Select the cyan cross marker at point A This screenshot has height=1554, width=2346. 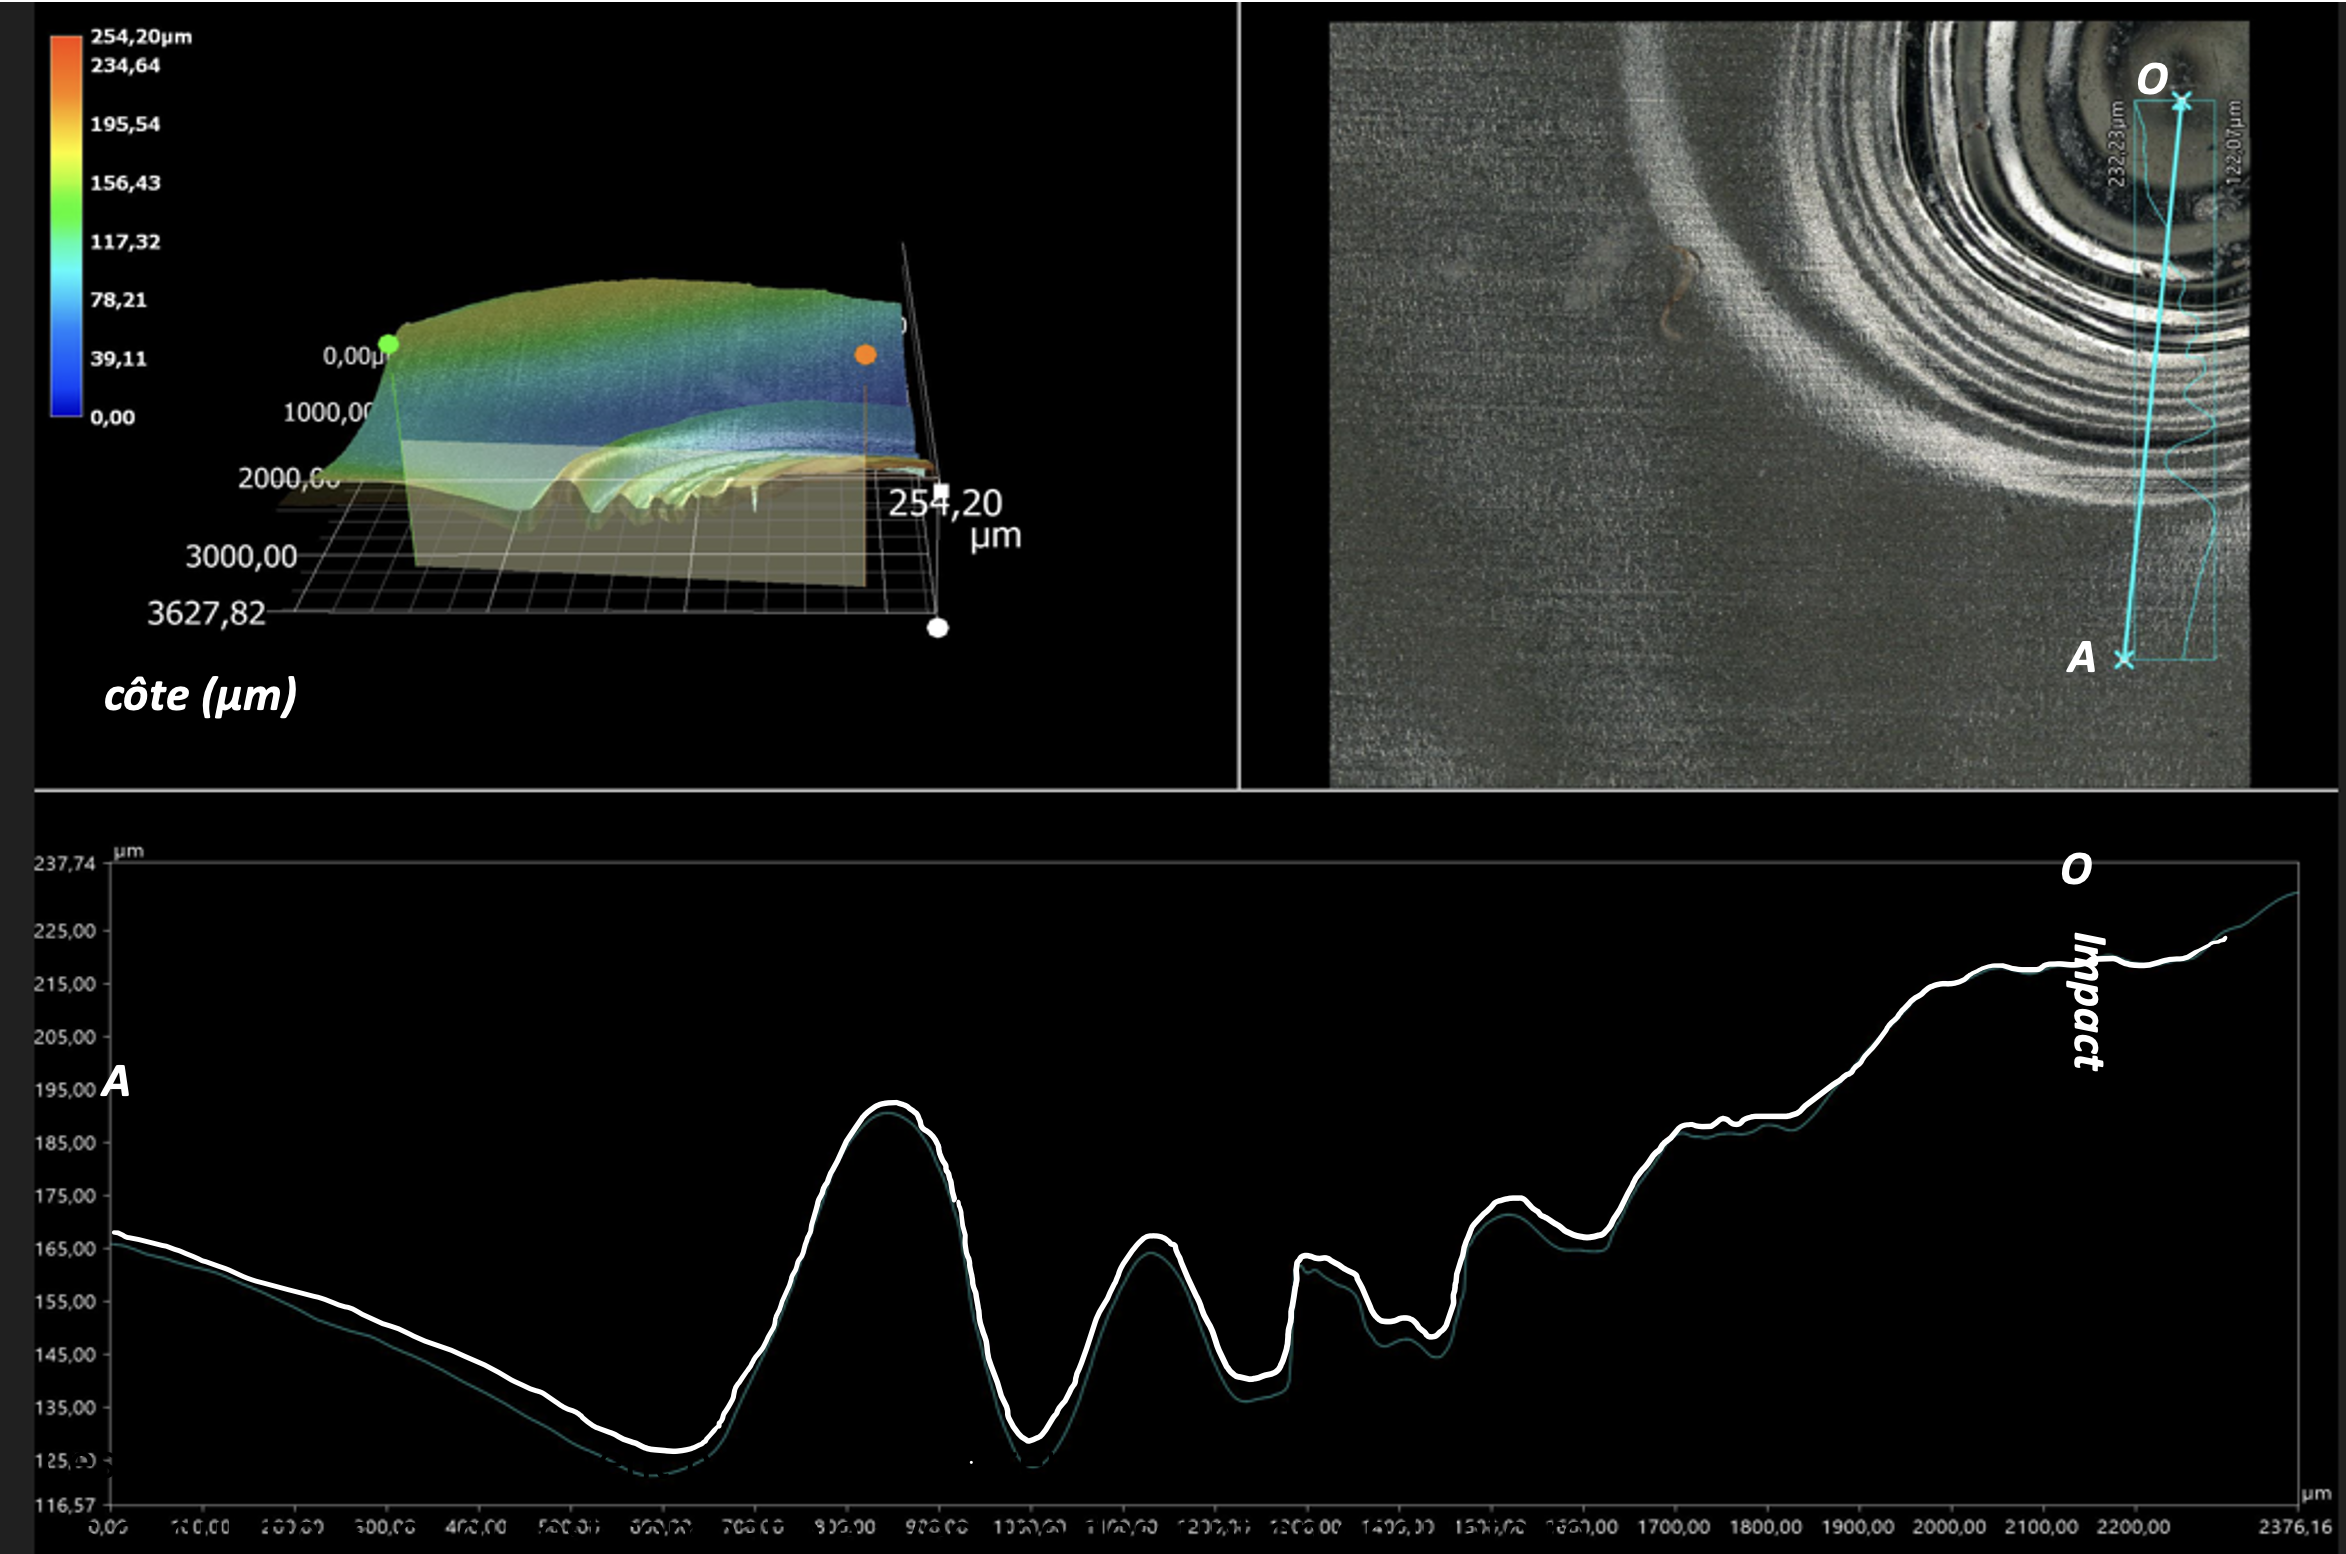tap(2124, 659)
